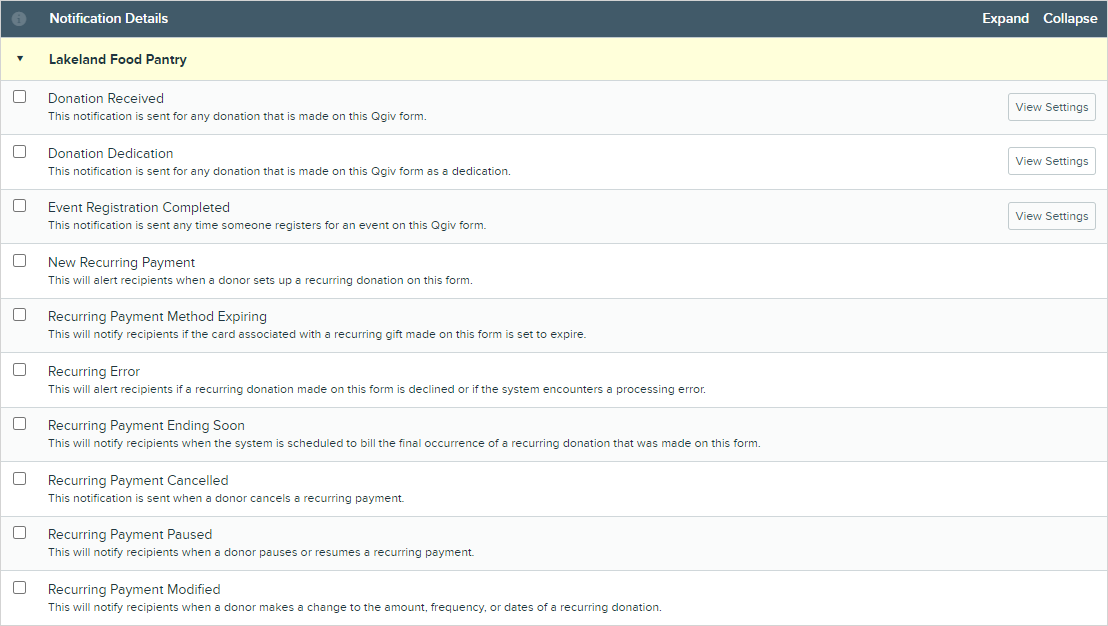
Task: Click description about change to amount, frequency, or dates
Action: [x=355, y=607]
